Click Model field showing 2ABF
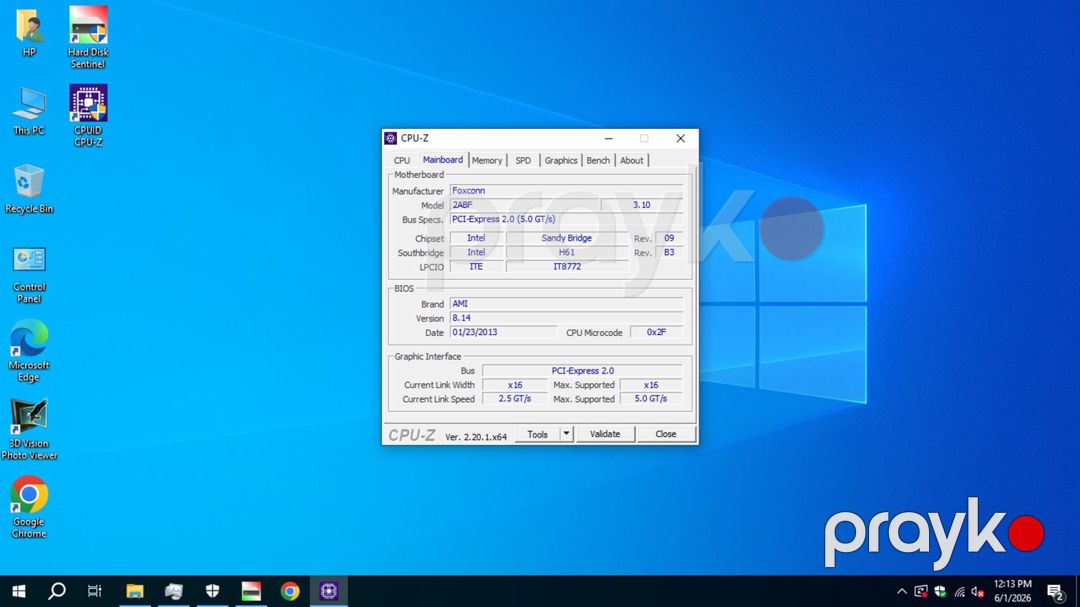1080x607 pixels. [524, 205]
